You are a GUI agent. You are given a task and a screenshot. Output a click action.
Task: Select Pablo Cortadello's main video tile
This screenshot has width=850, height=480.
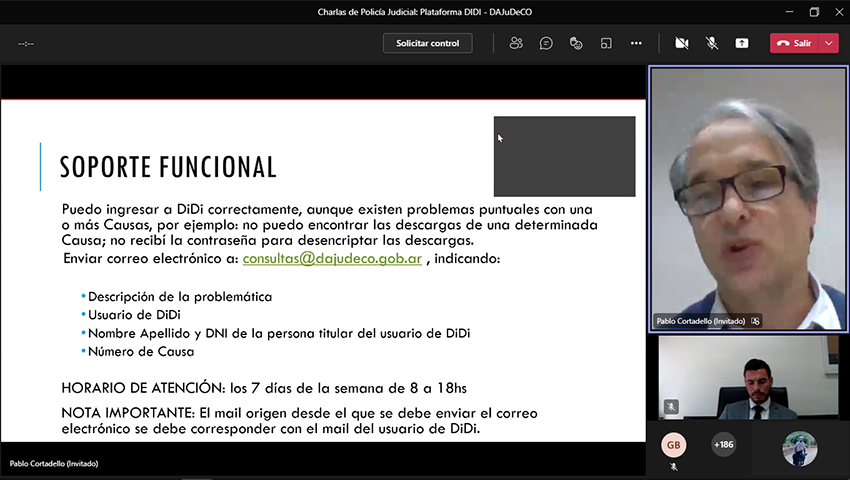click(x=748, y=199)
